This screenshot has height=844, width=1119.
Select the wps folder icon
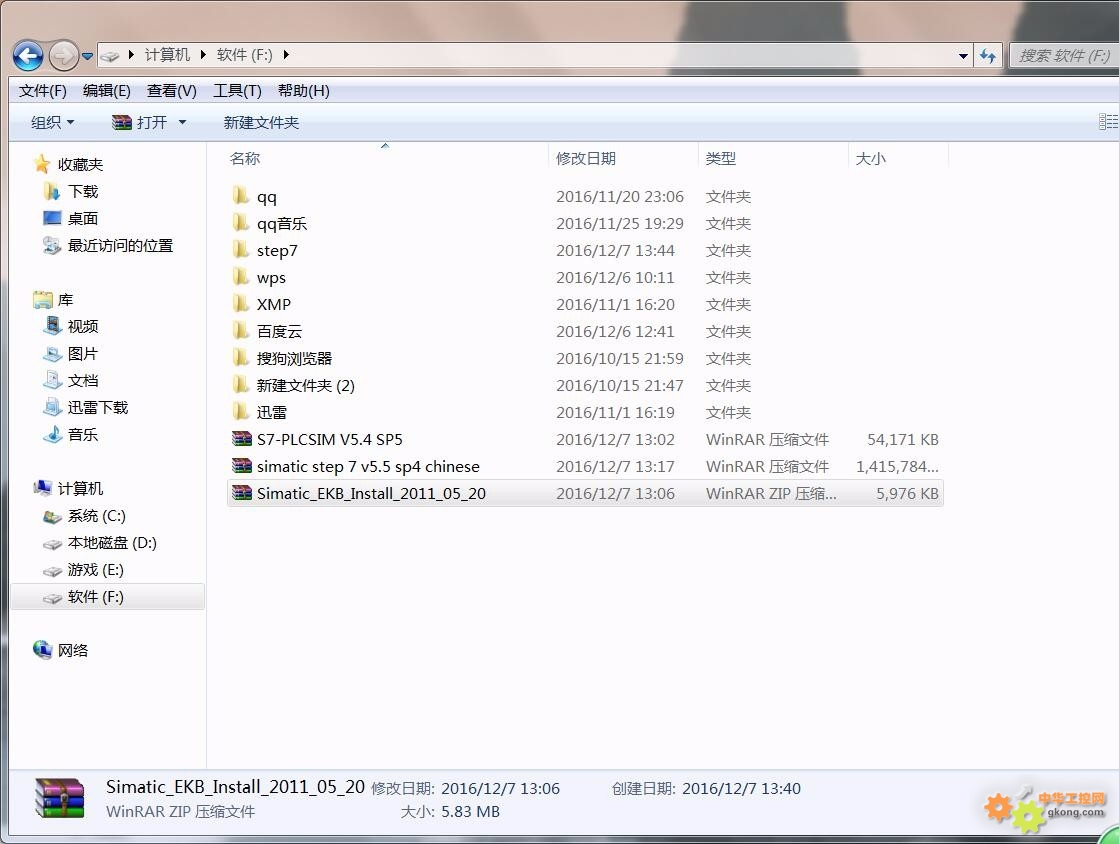click(x=241, y=278)
